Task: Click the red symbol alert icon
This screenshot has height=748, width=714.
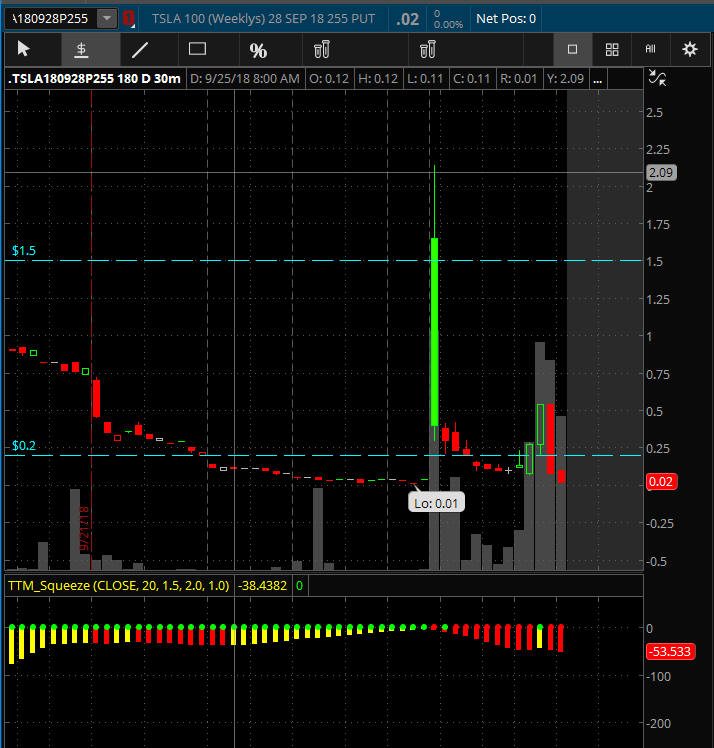Action: tap(129, 18)
